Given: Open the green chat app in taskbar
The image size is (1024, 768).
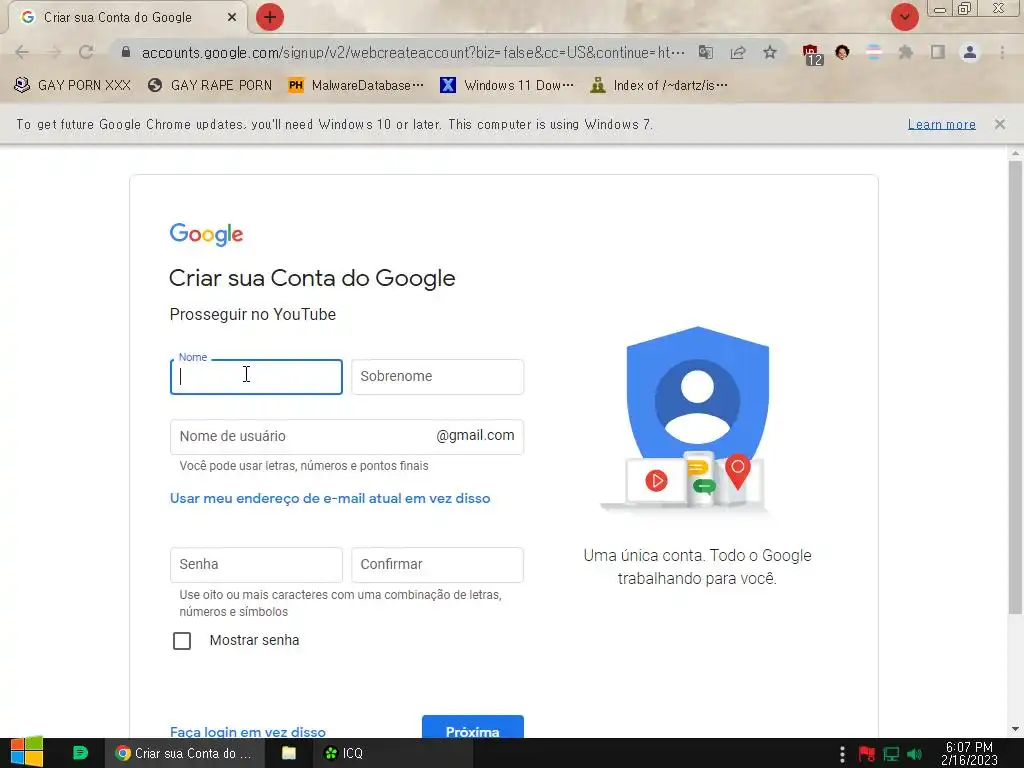Looking at the screenshot, I should (80, 753).
